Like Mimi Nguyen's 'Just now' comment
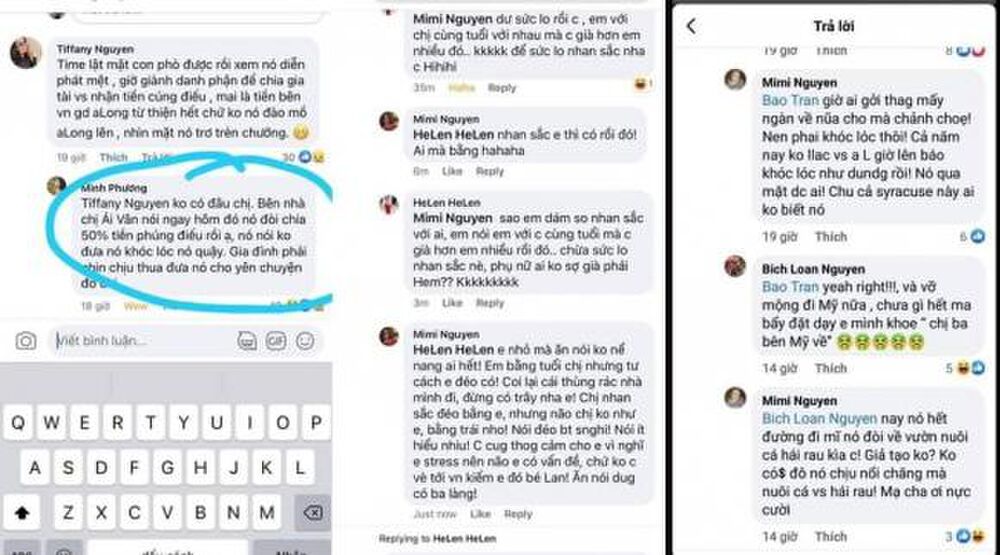 tap(480, 514)
